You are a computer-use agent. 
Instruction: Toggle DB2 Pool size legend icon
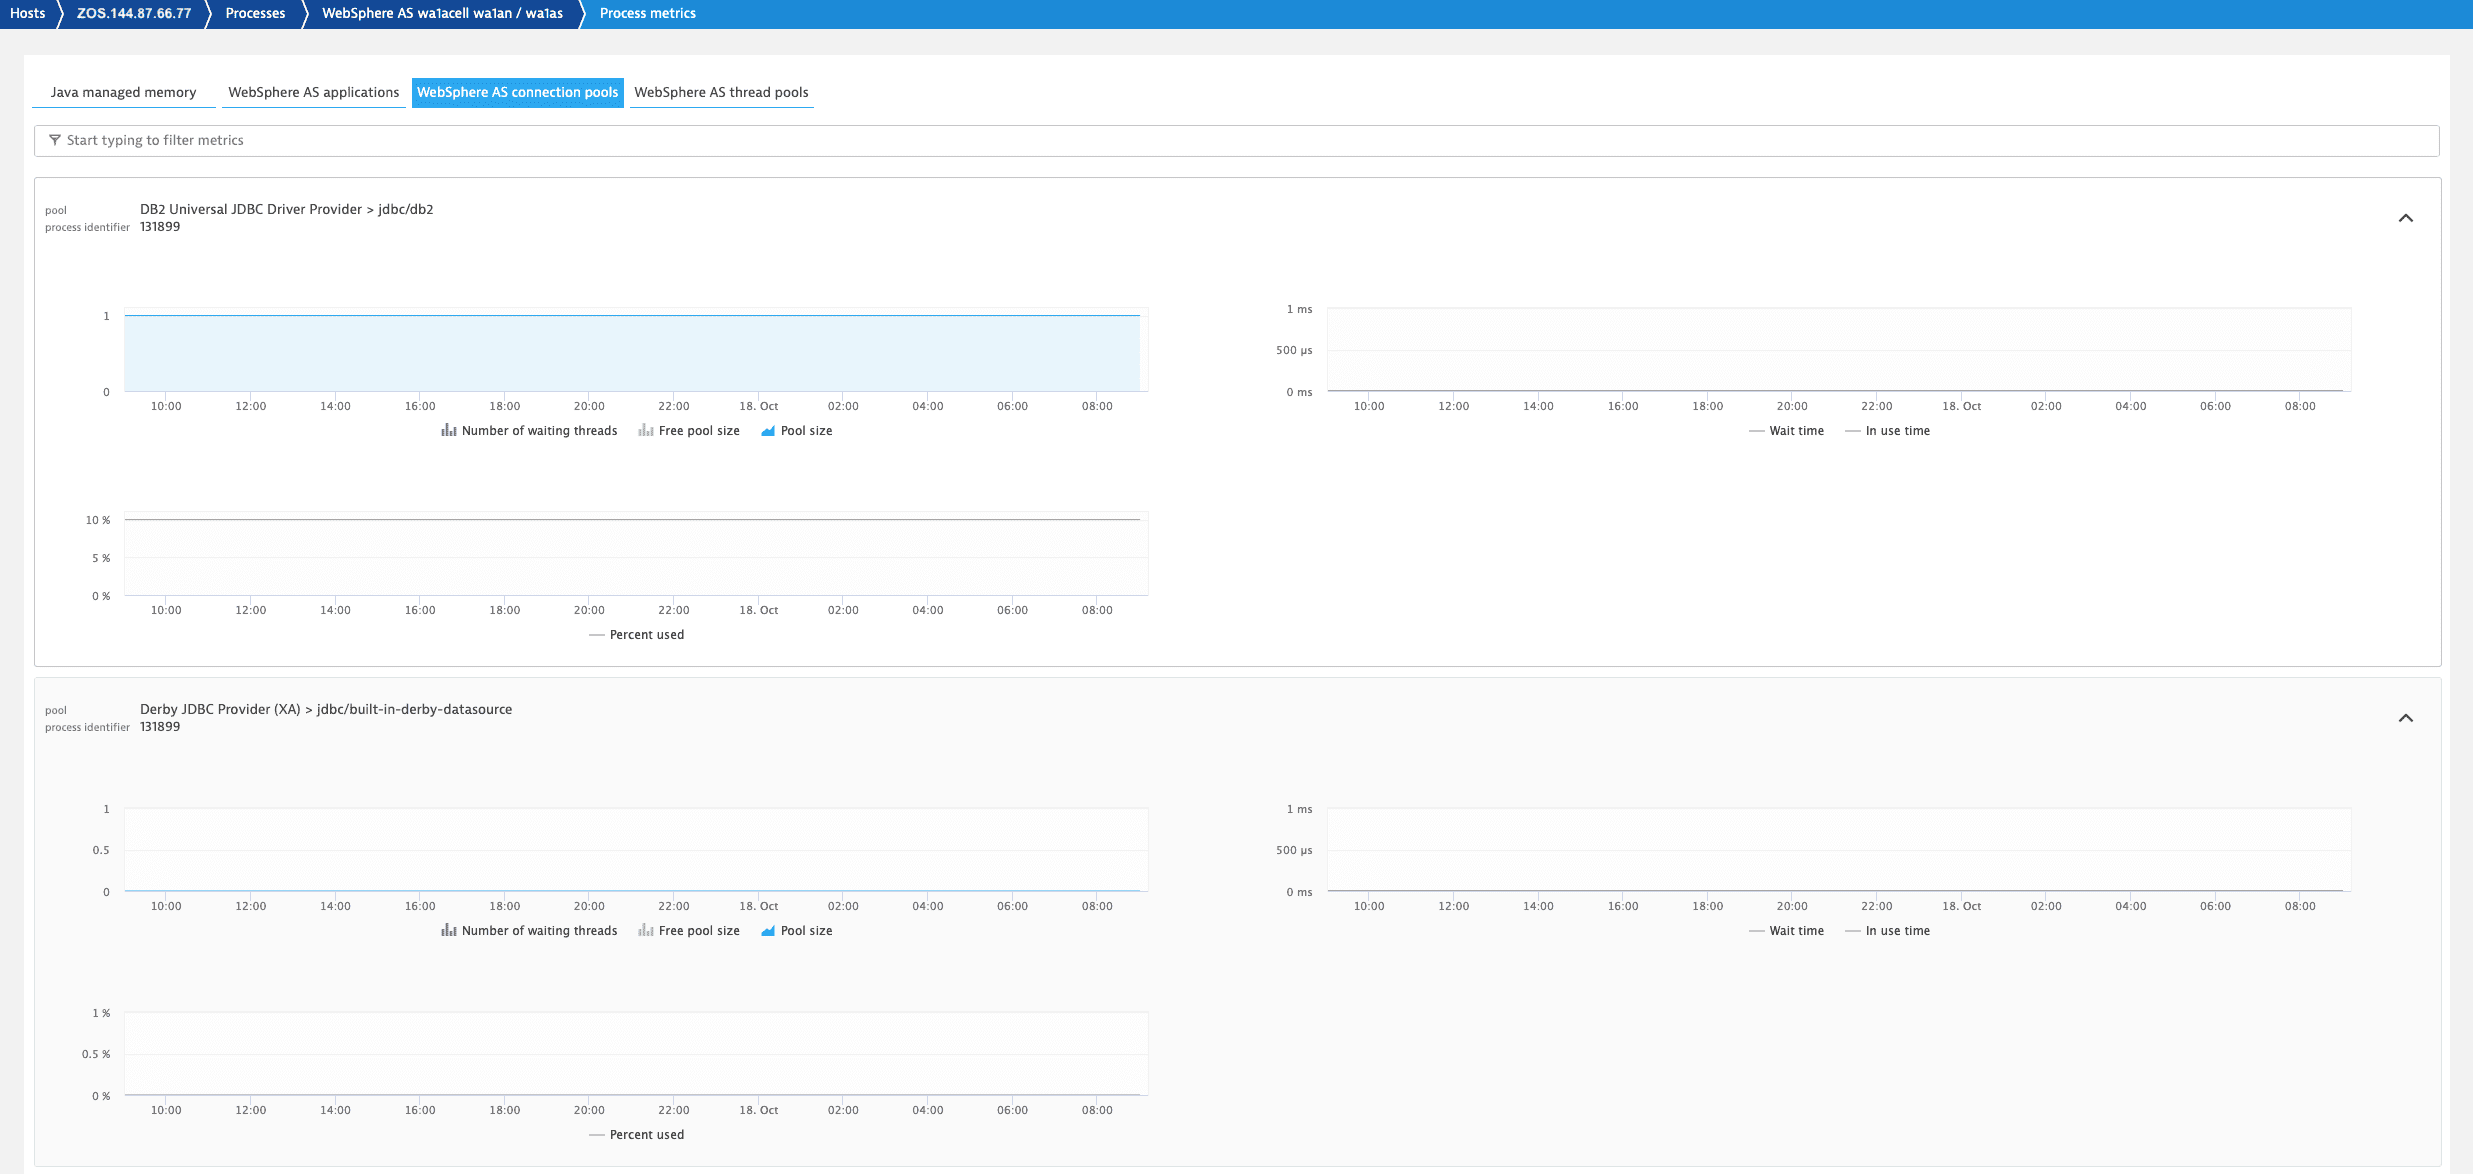[768, 431]
